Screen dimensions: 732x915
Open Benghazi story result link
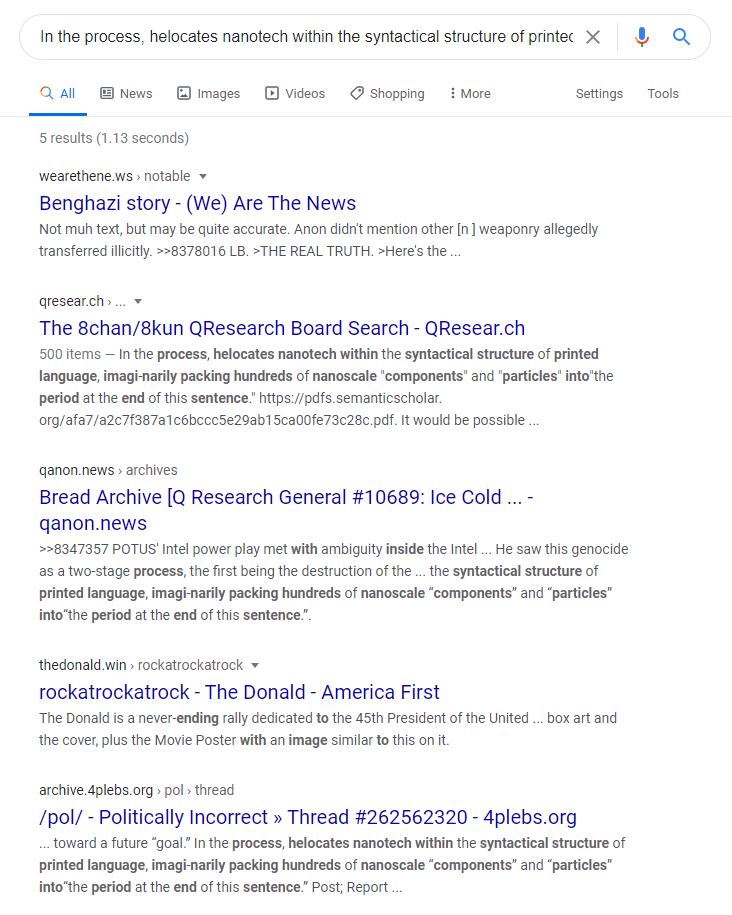click(197, 203)
